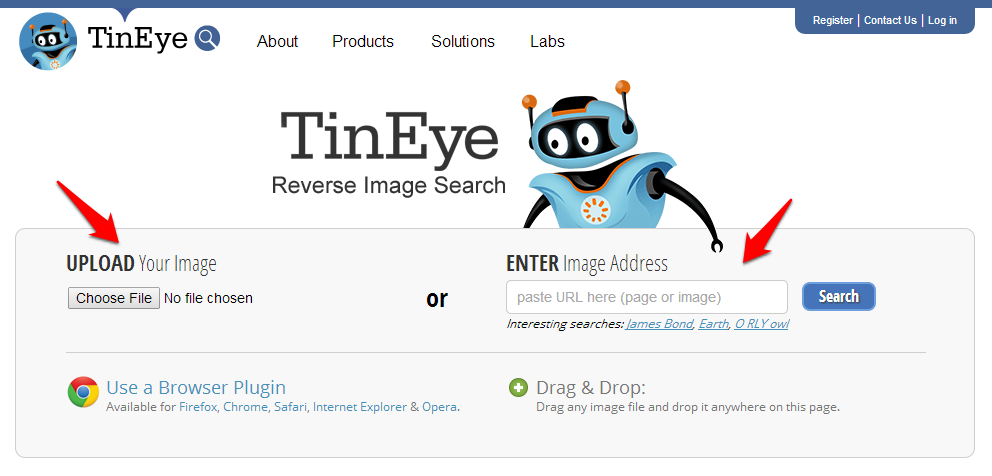Click the green plus Drag & Drop icon
The image size is (992, 476).
pos(518,388)
